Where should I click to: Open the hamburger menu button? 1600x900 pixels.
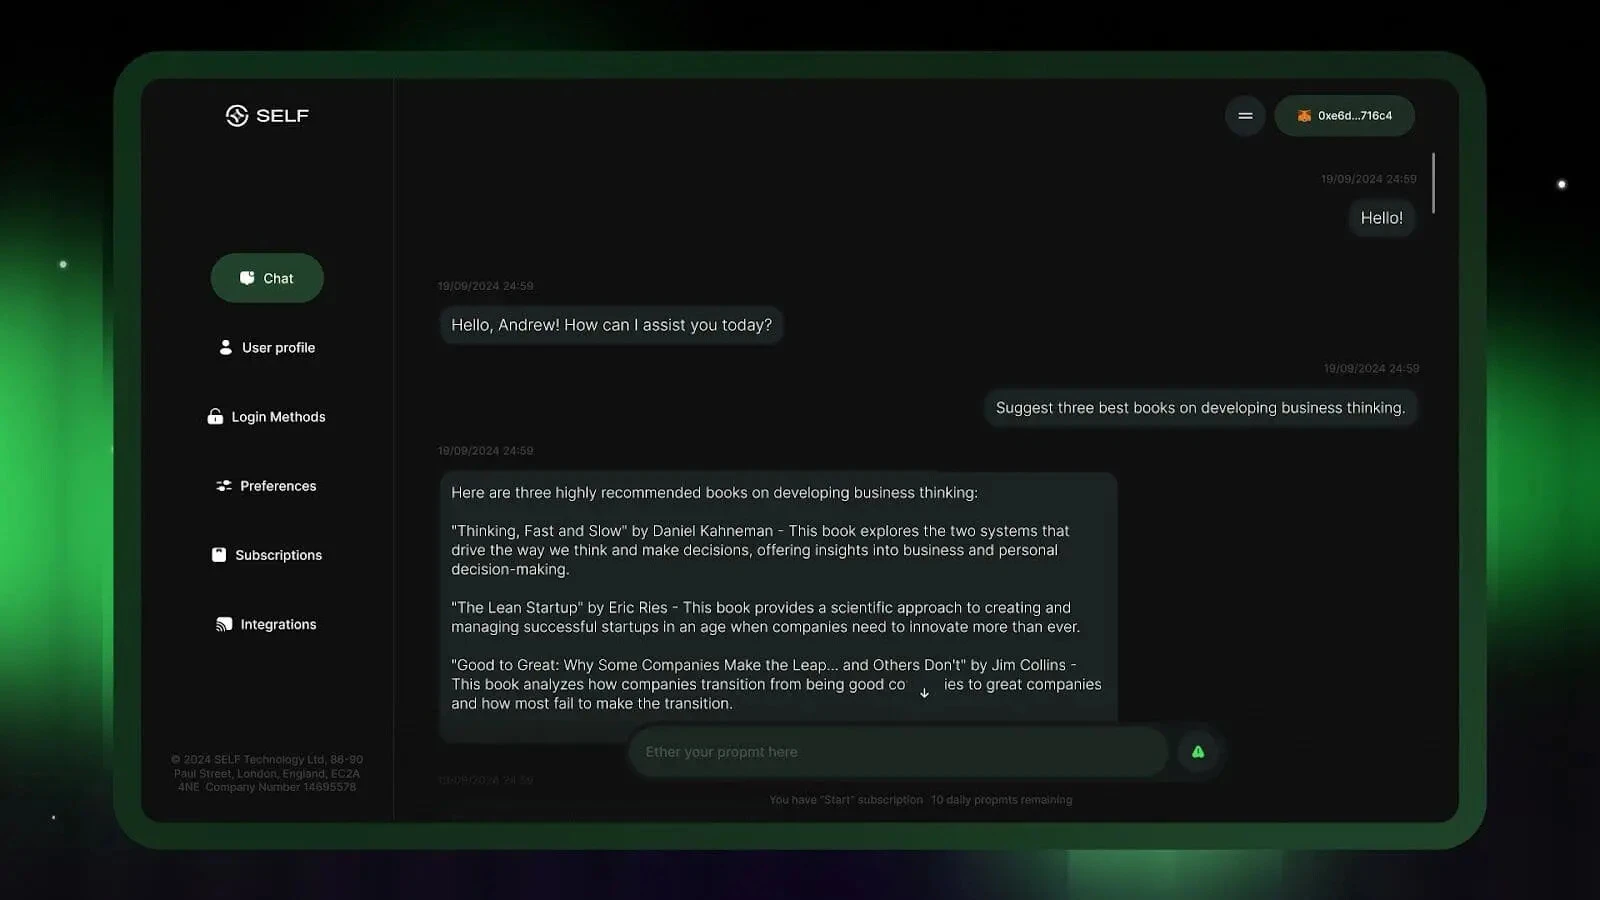(x=1245, y=116)
